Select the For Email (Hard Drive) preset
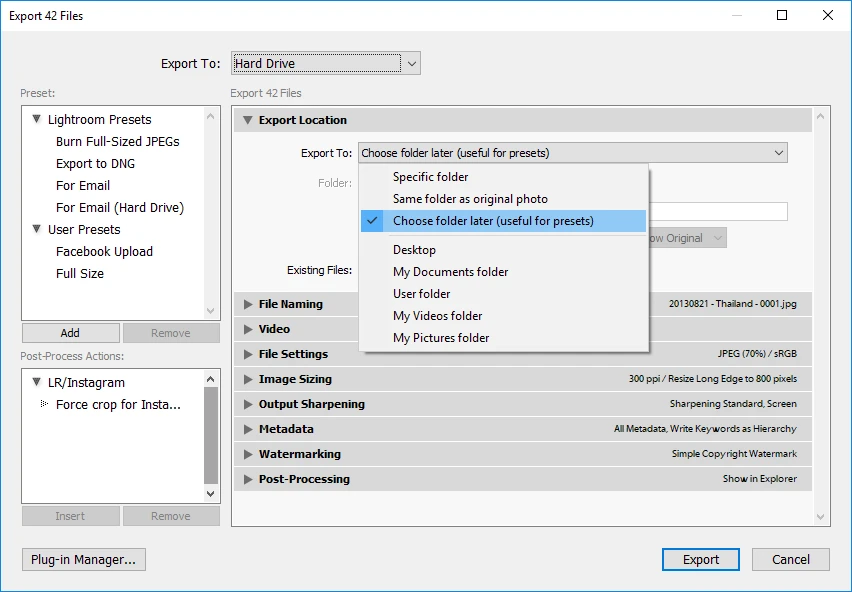The image size is (852, 592). point(120,207)
